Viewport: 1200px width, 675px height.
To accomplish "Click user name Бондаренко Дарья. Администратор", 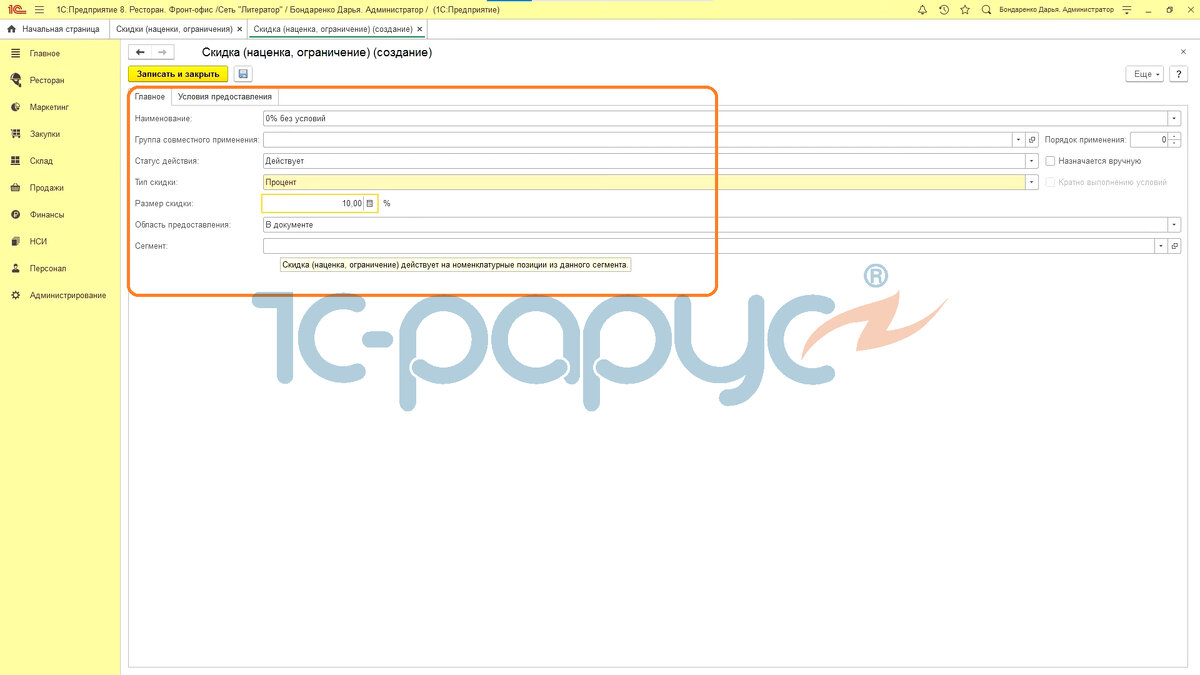I will coord(1055,9).
